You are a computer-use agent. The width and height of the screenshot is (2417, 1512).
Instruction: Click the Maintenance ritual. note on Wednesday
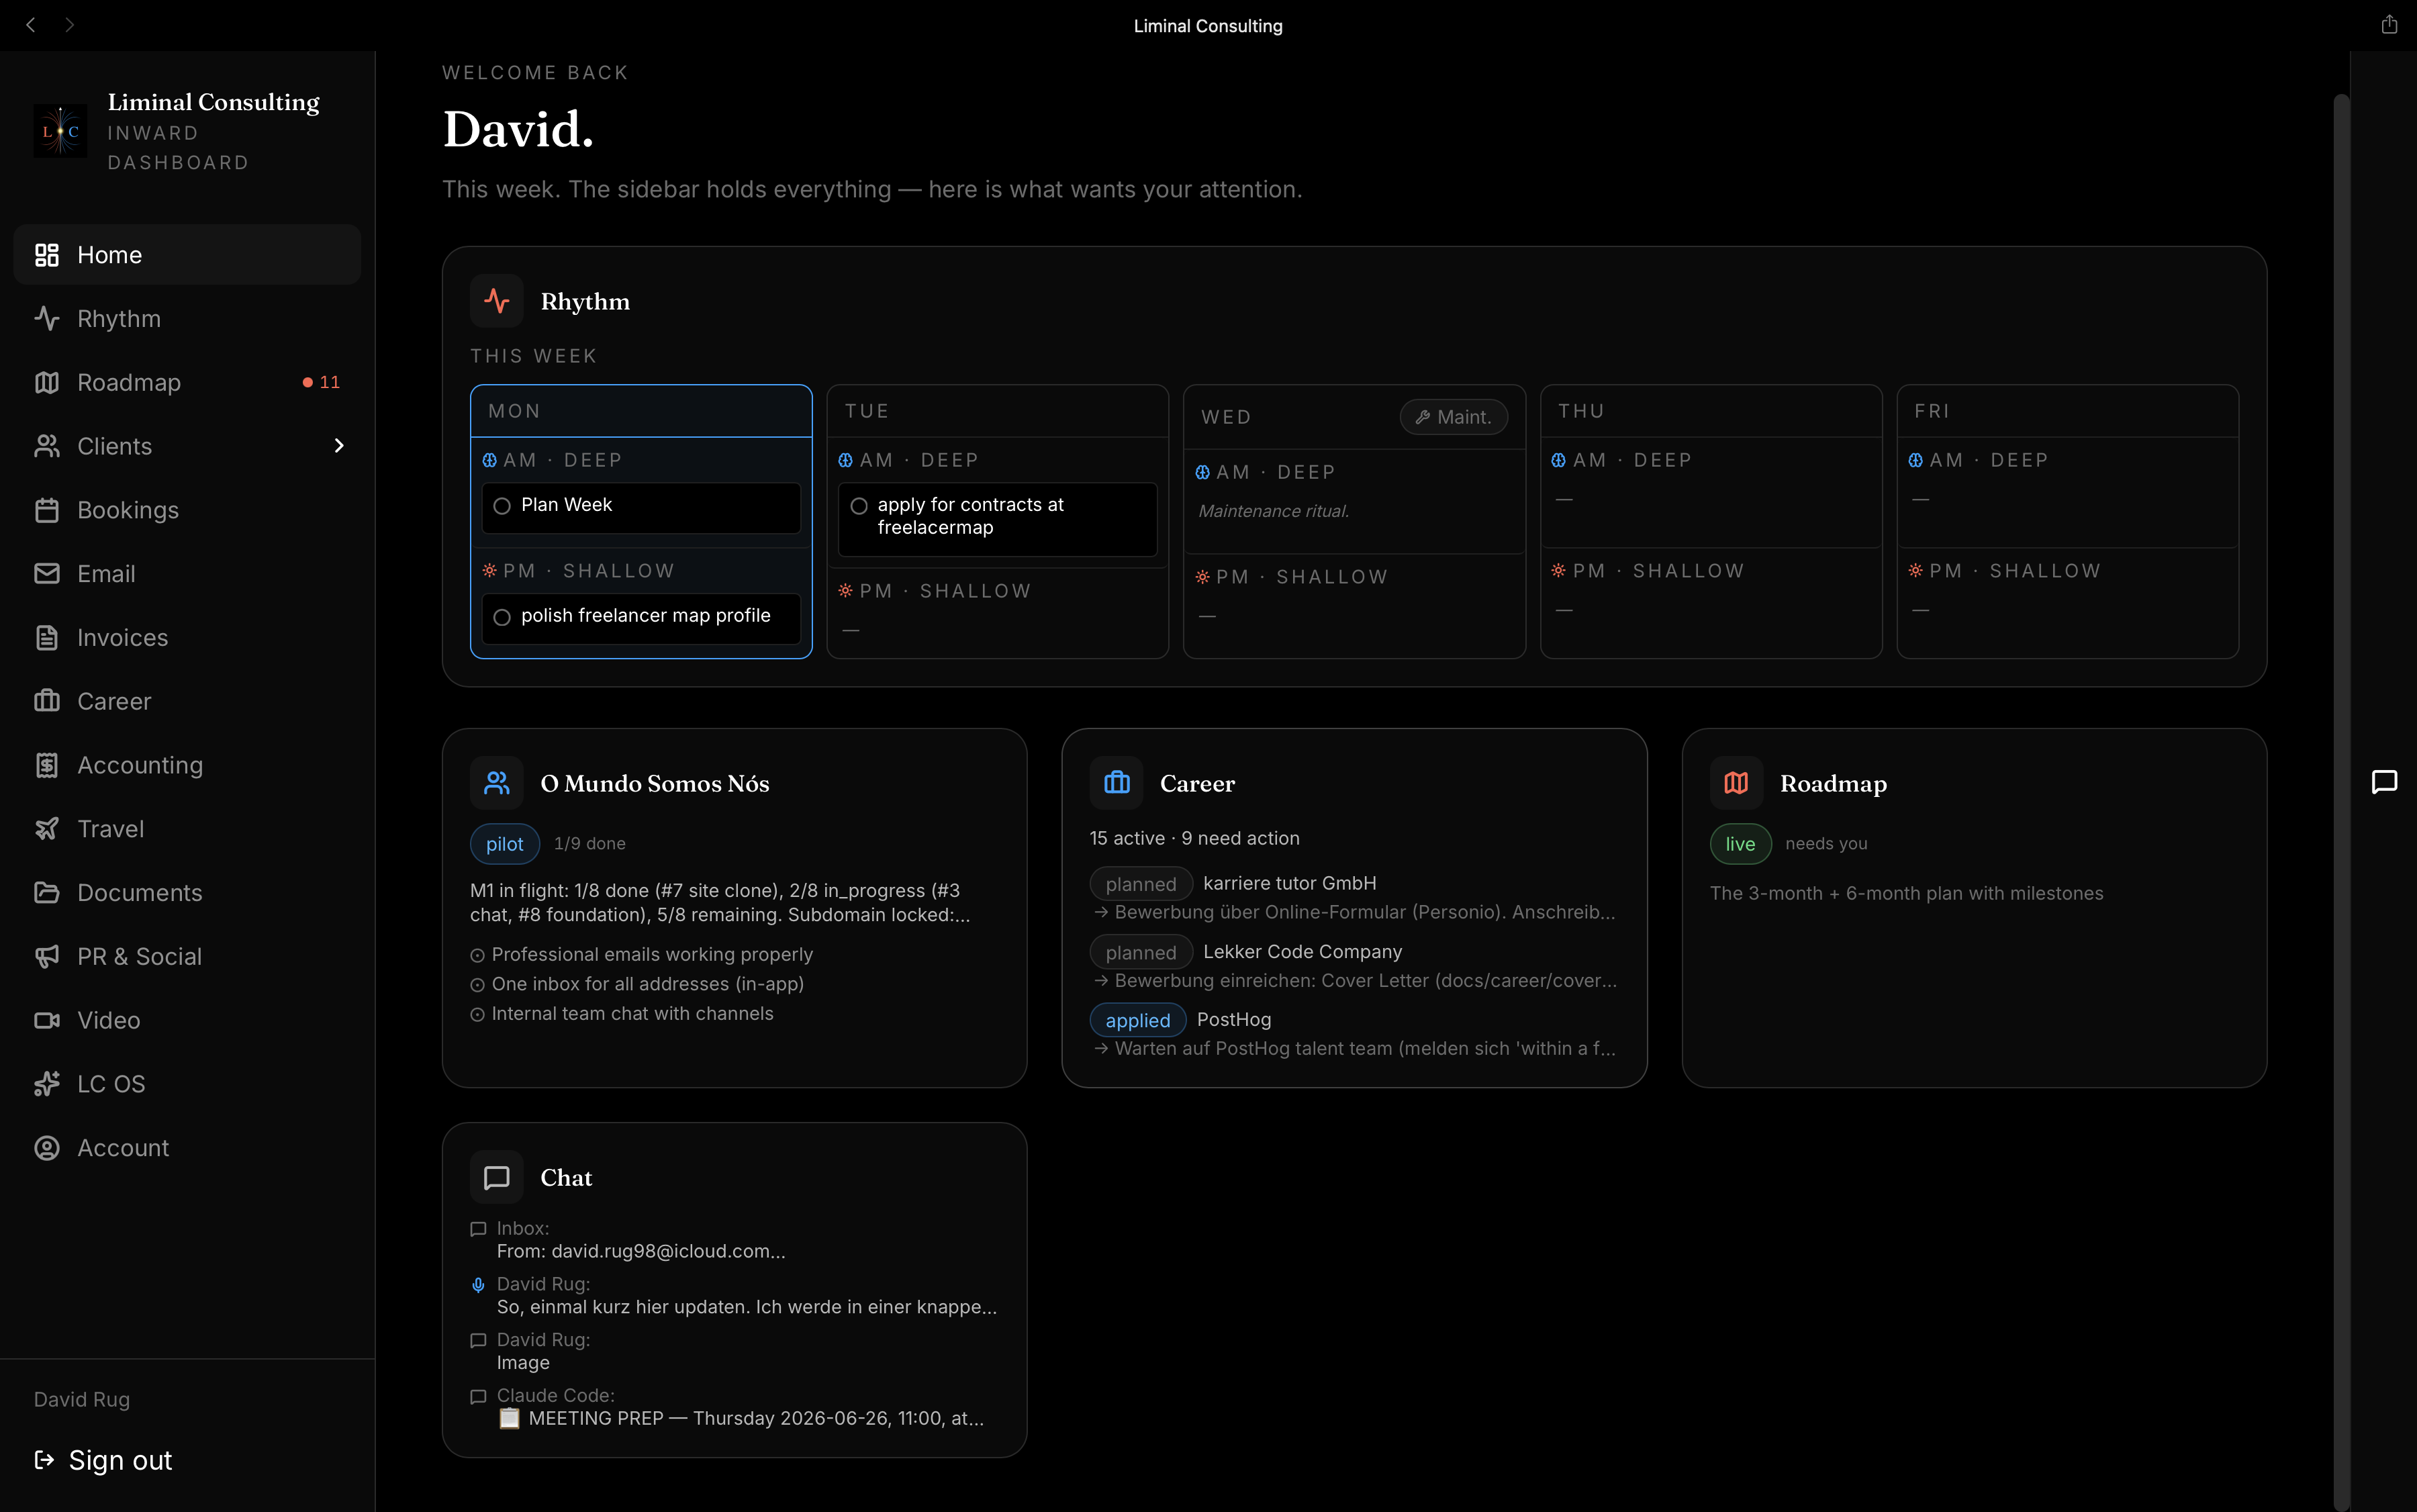coord(1274,511)
